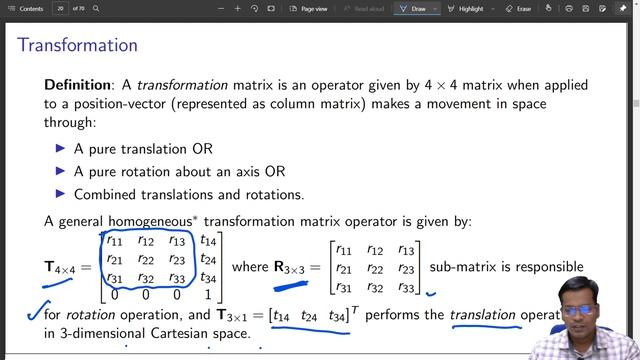Click 'A pure translation OR' bullet

point(143,149)
